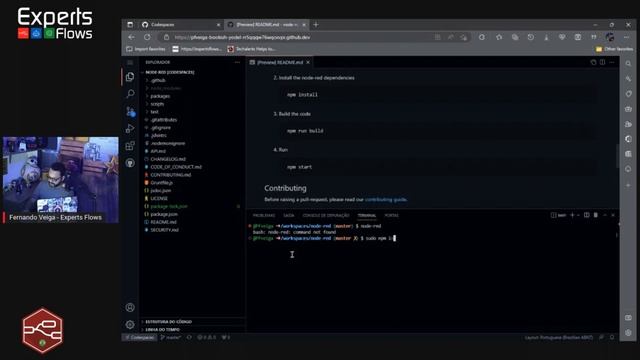The image size is (640, 360).
Task: Close the terminal panel
Action: coord(613,215)
